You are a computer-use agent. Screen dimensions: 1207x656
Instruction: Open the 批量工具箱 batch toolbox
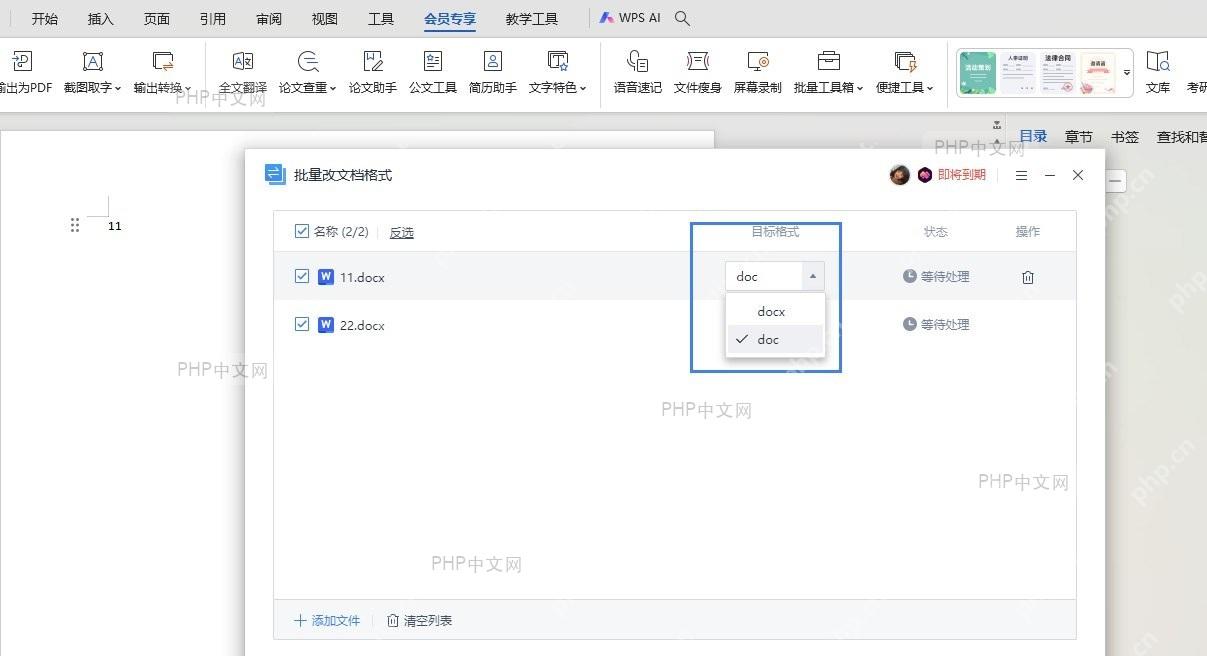(828, 72)
